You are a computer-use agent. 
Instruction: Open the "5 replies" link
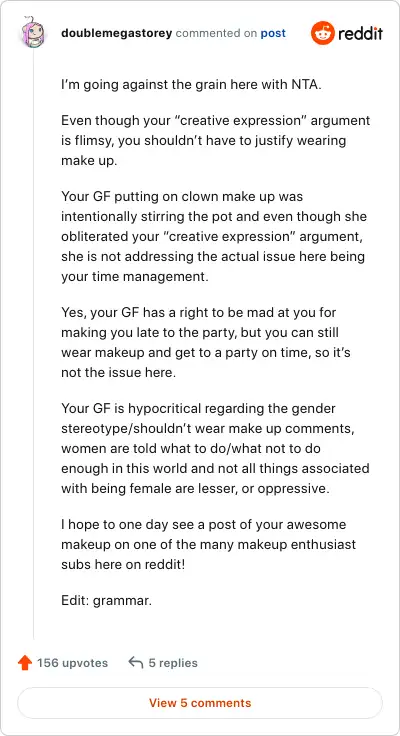pyautogui.click(x=173, y=663)
